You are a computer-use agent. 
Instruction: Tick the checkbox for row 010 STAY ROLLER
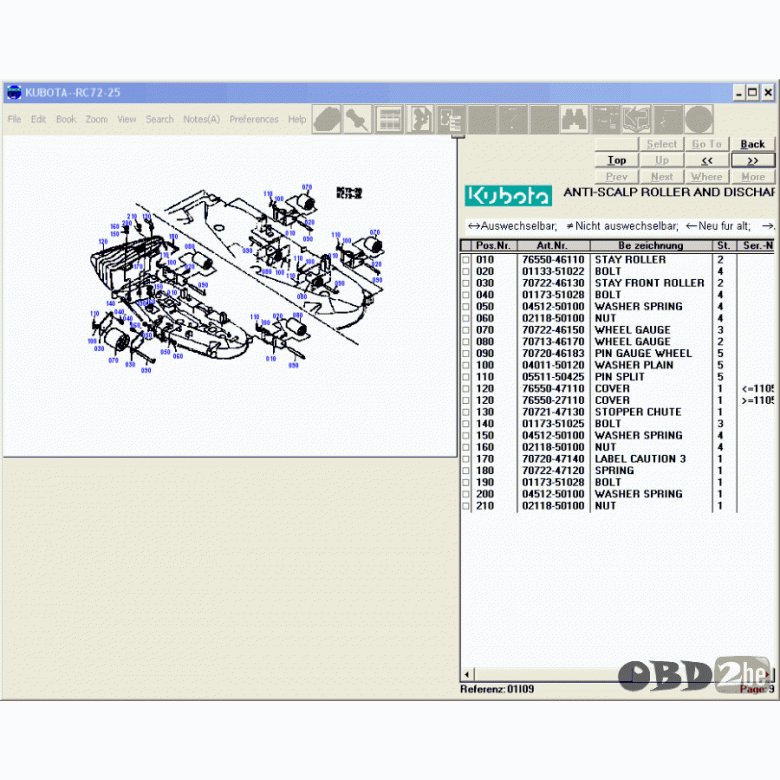coord(466,260)
